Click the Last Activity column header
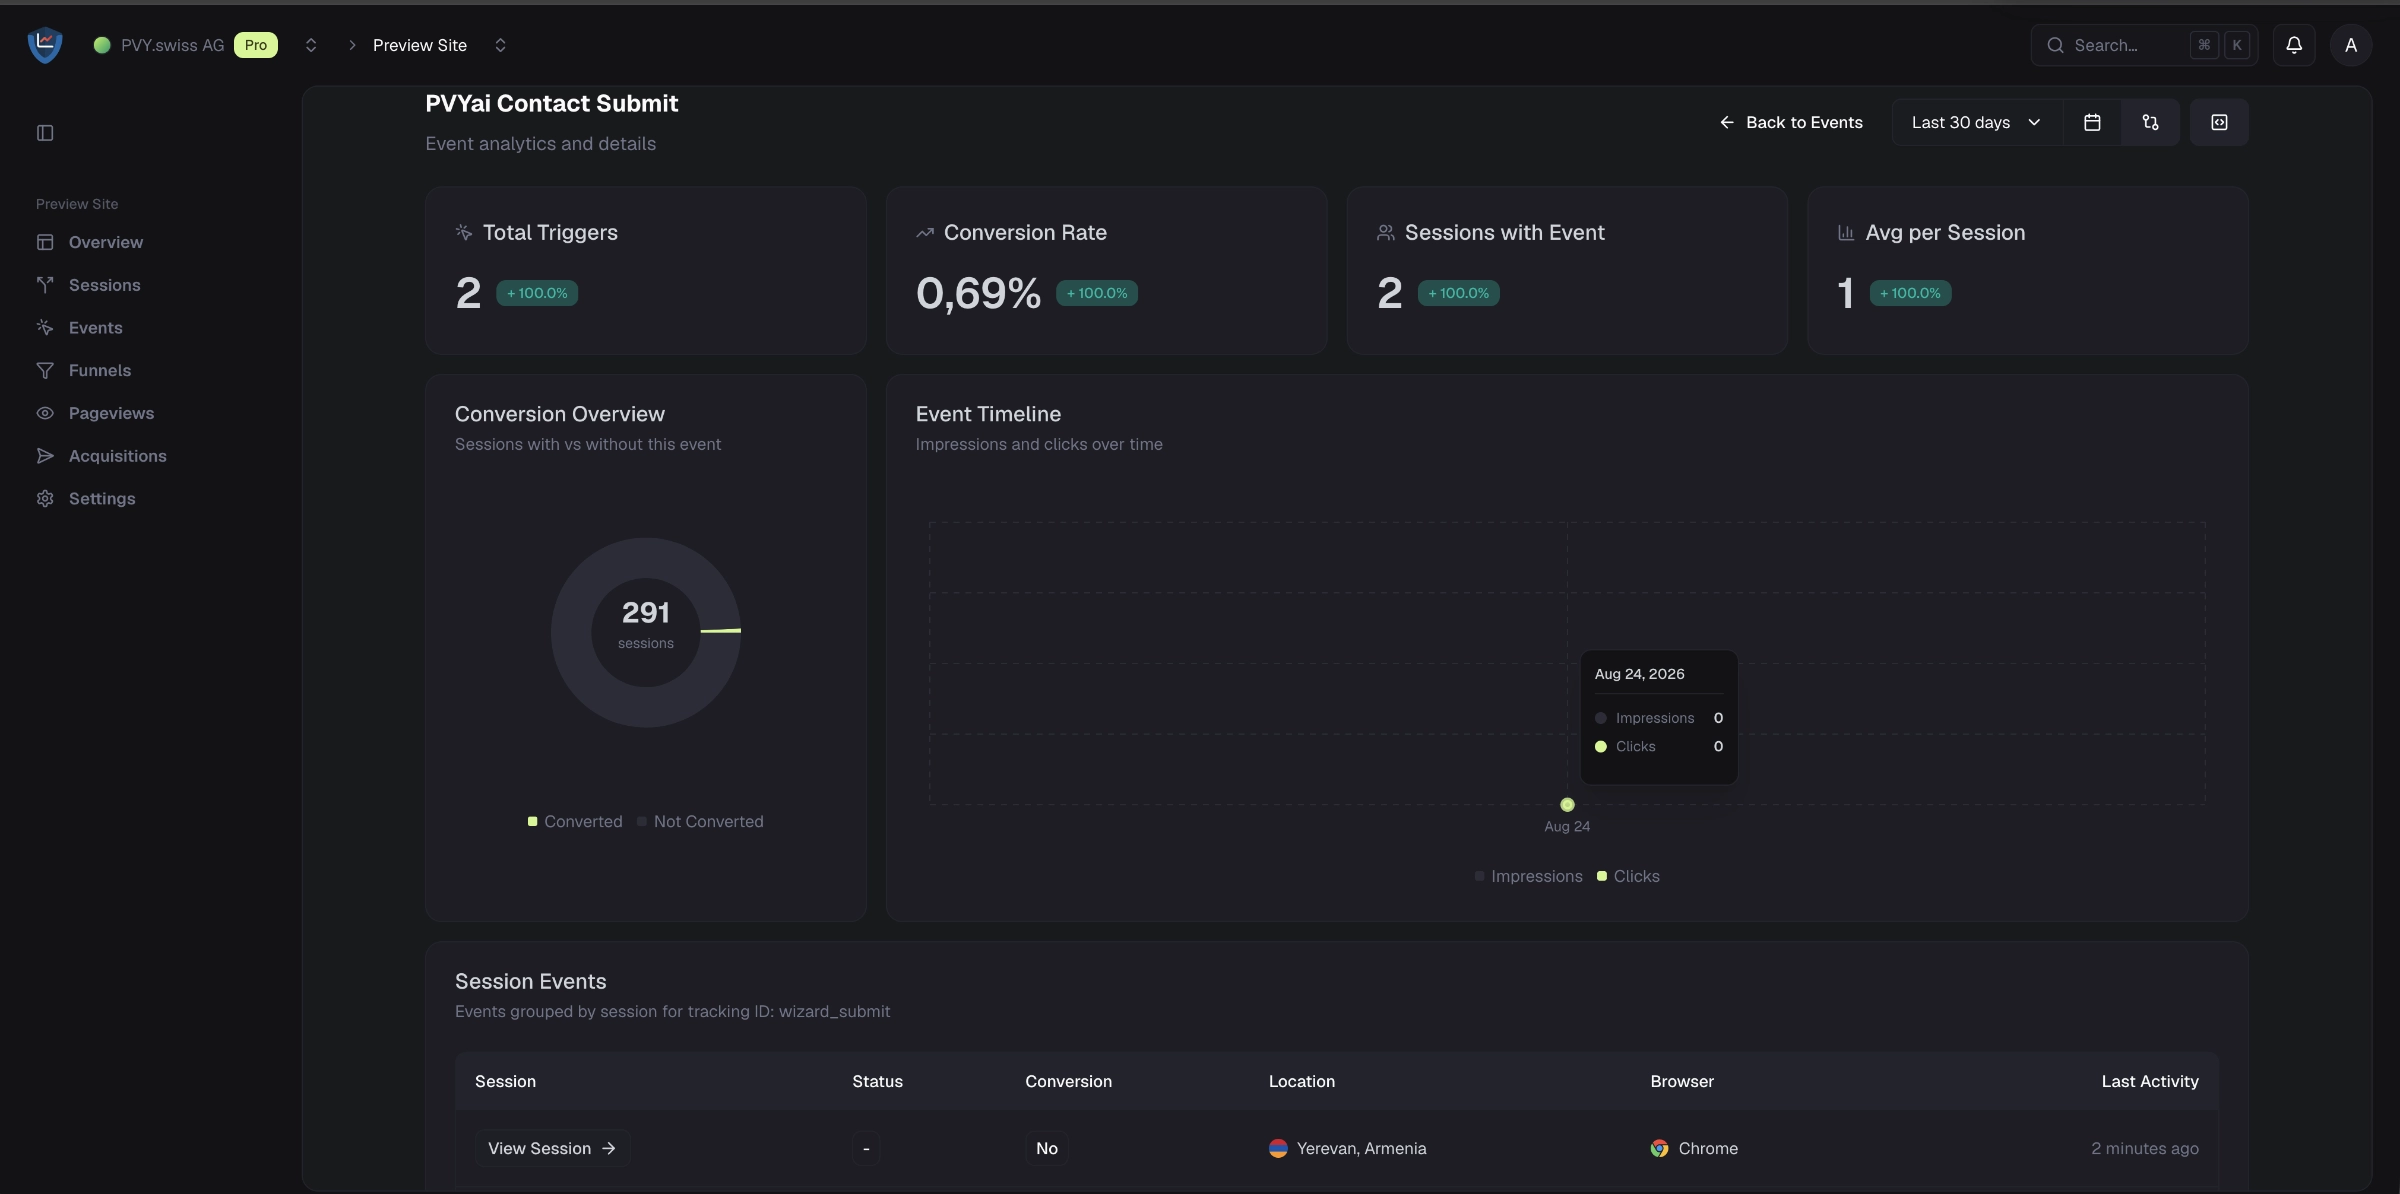Image resolution: width=2400 pixels, height=1194 pixels. [x=2150, y=1081]
